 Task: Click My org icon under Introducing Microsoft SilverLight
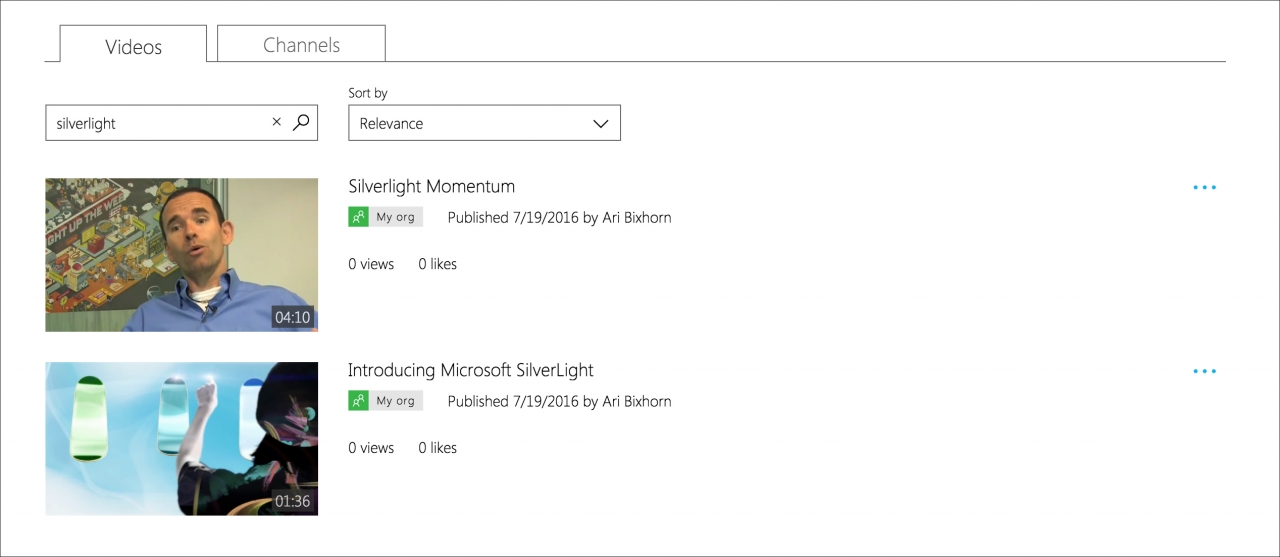(x=358, y=401)
